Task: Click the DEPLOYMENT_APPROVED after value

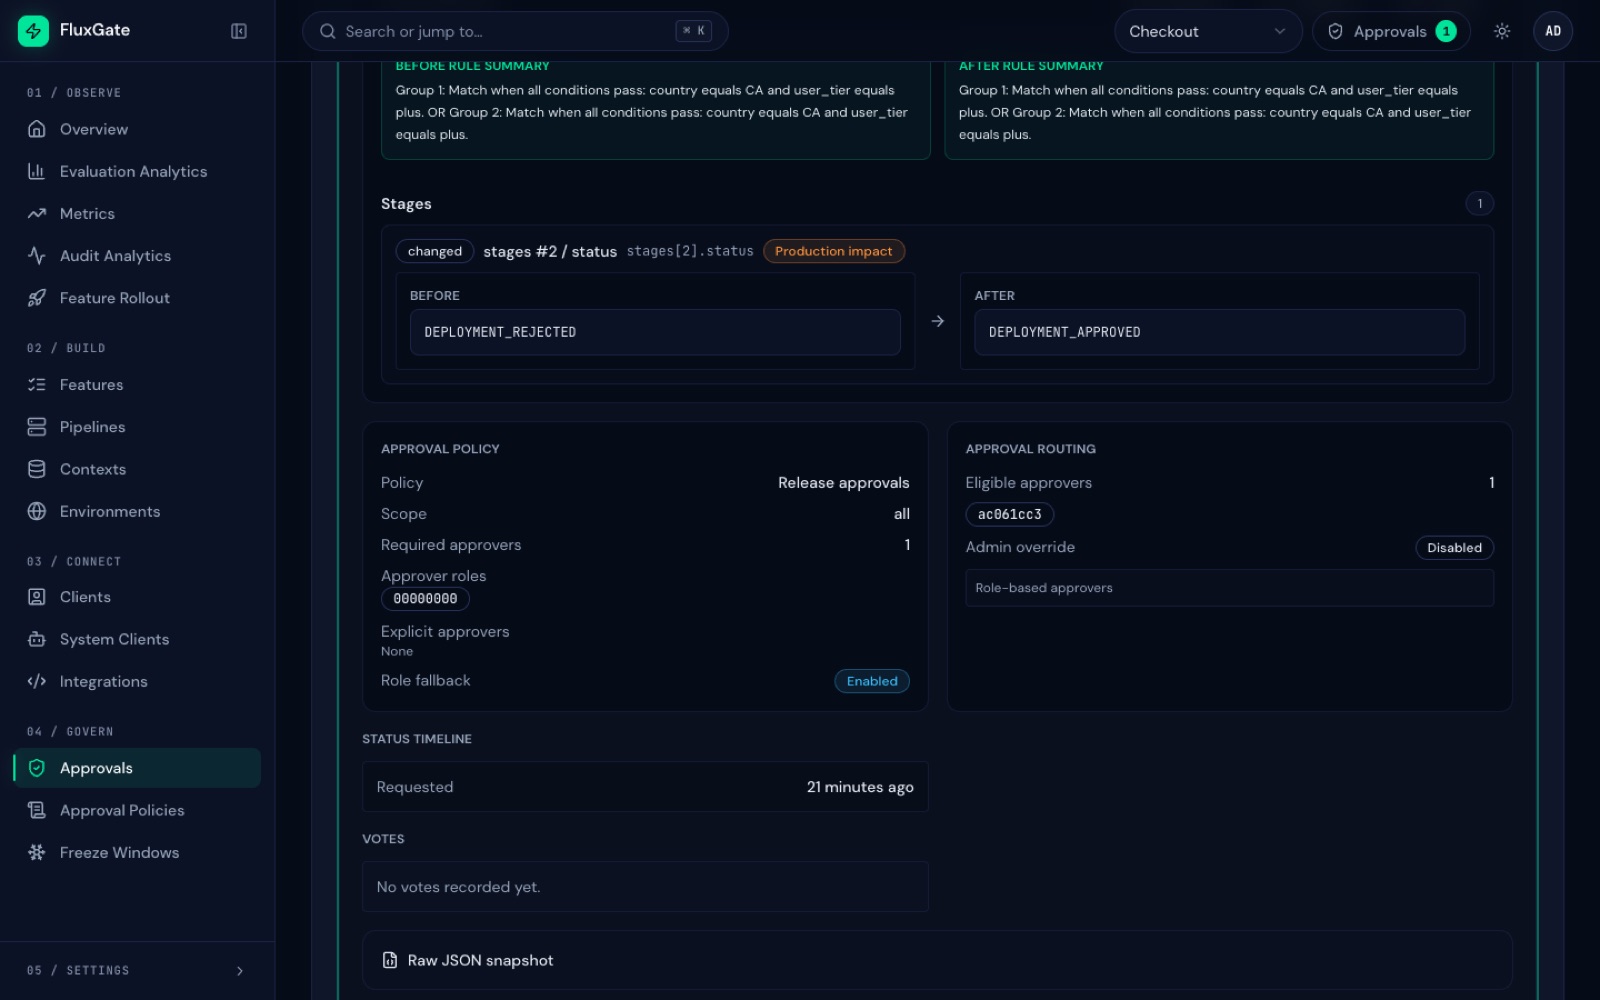Action: tap(1219, 332)
